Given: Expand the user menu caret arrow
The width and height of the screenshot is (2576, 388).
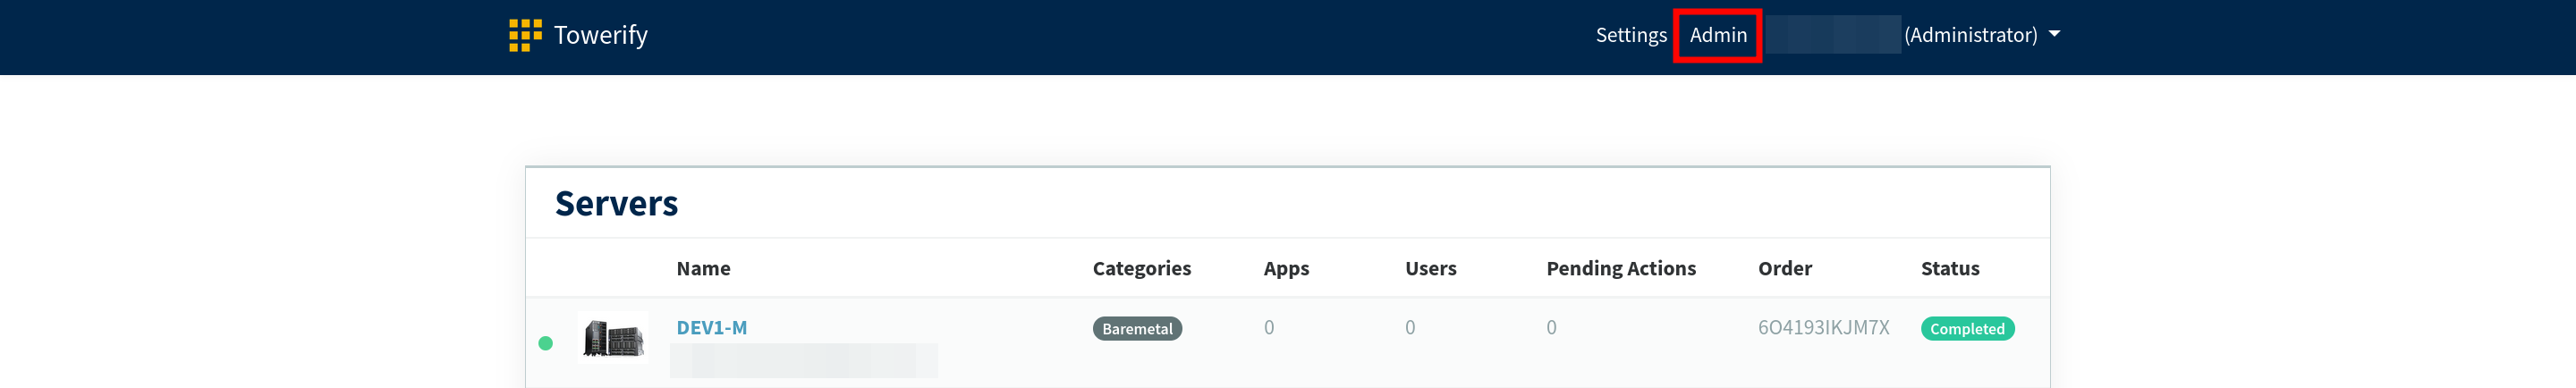Looking at the screenshot, I should 2054,34.
